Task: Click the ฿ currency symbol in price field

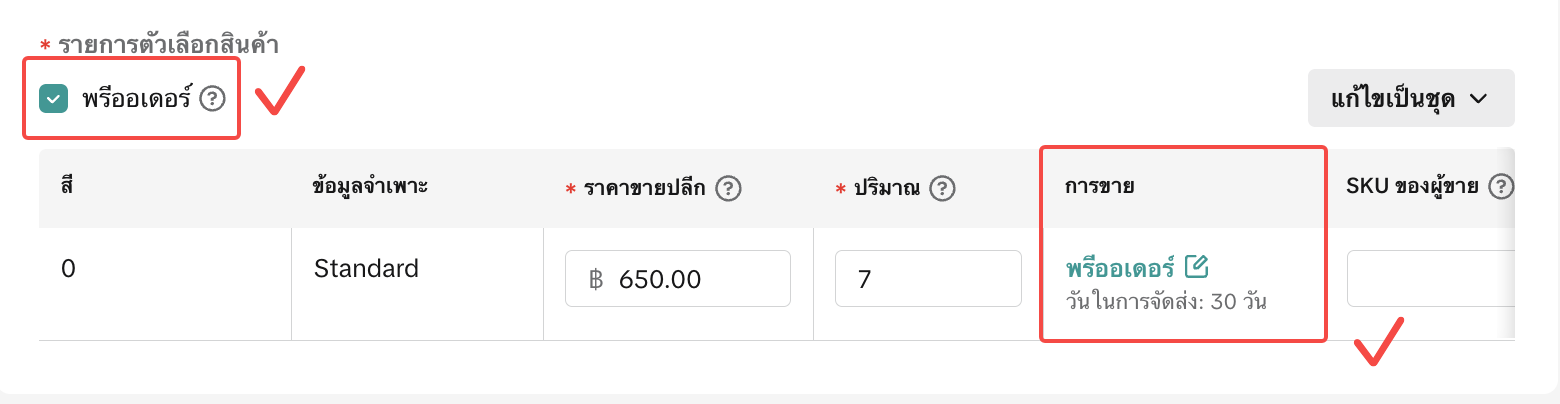Action: [x=596, y=278]
